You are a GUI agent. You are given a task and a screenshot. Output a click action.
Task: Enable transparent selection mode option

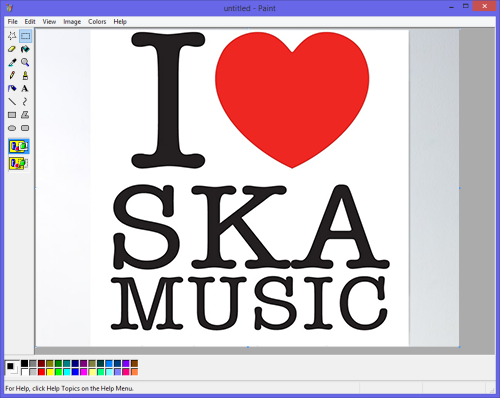coord(19,163)
